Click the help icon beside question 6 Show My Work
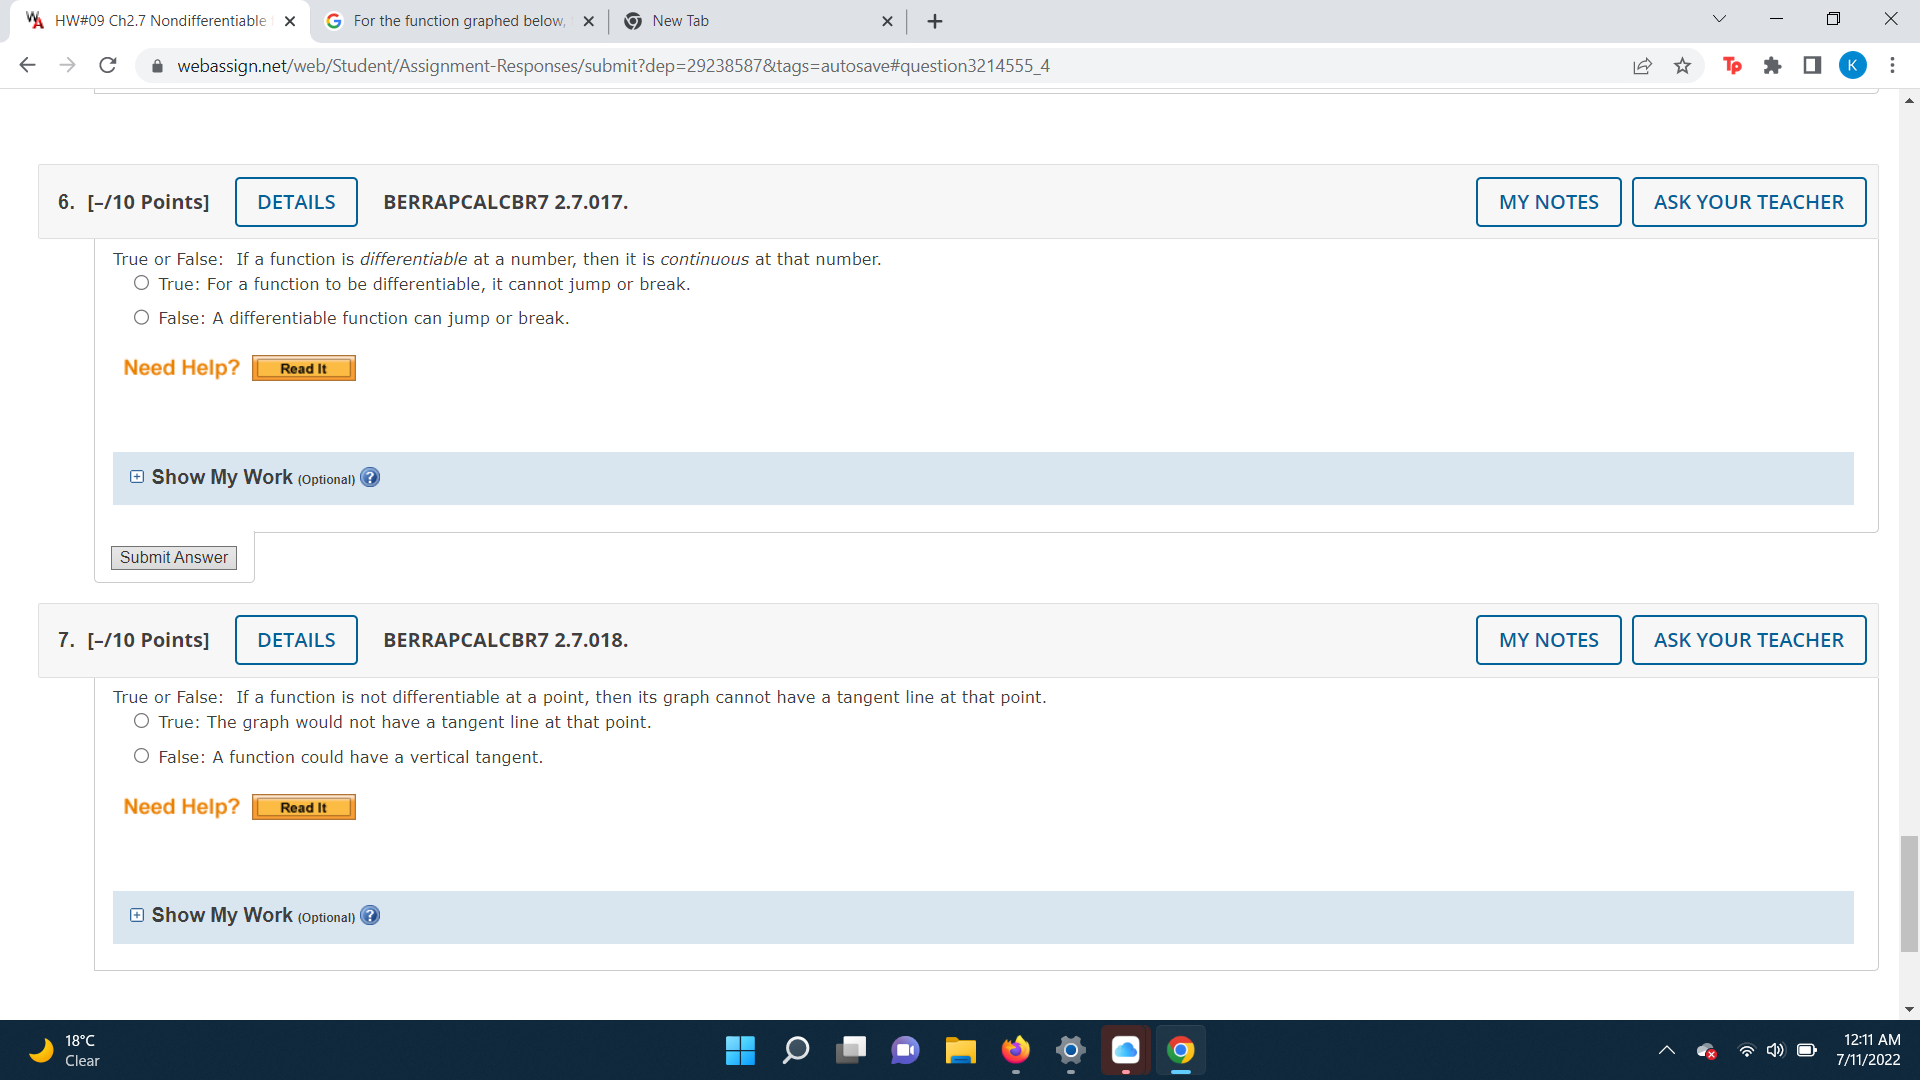The width and height of the screenshot is (1920, 1080). point(370,478)
